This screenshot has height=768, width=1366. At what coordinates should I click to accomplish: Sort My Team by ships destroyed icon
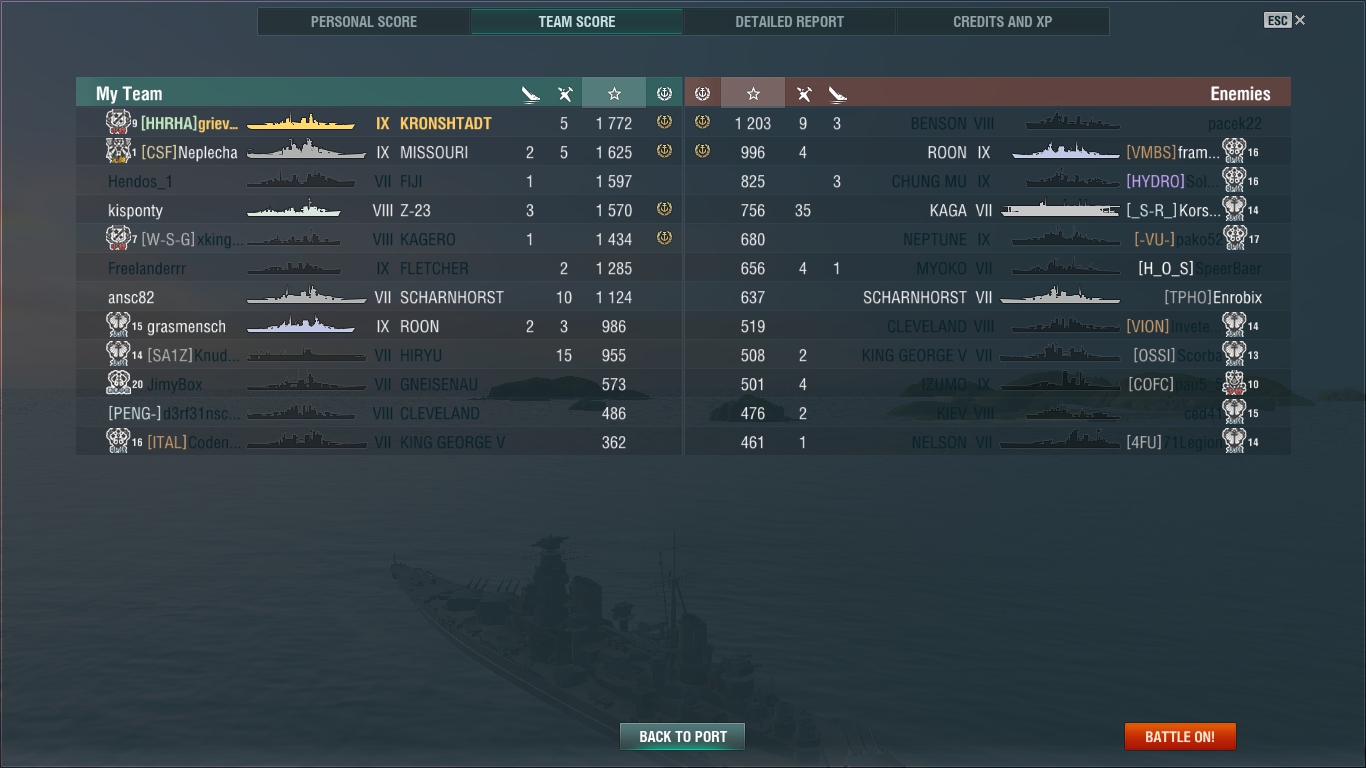pyautogui.click(x=530, y=94)
